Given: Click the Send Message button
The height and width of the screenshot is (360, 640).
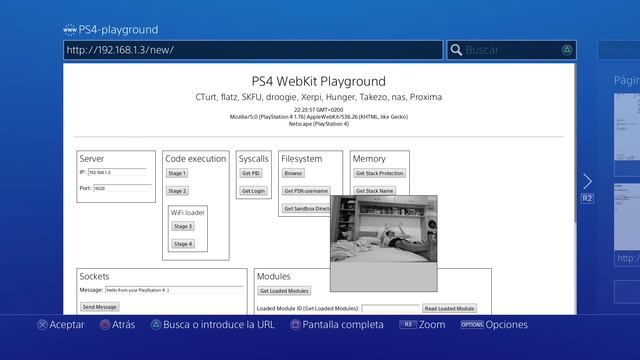Looking at the screenshot, I should click(x=100, y=307).
